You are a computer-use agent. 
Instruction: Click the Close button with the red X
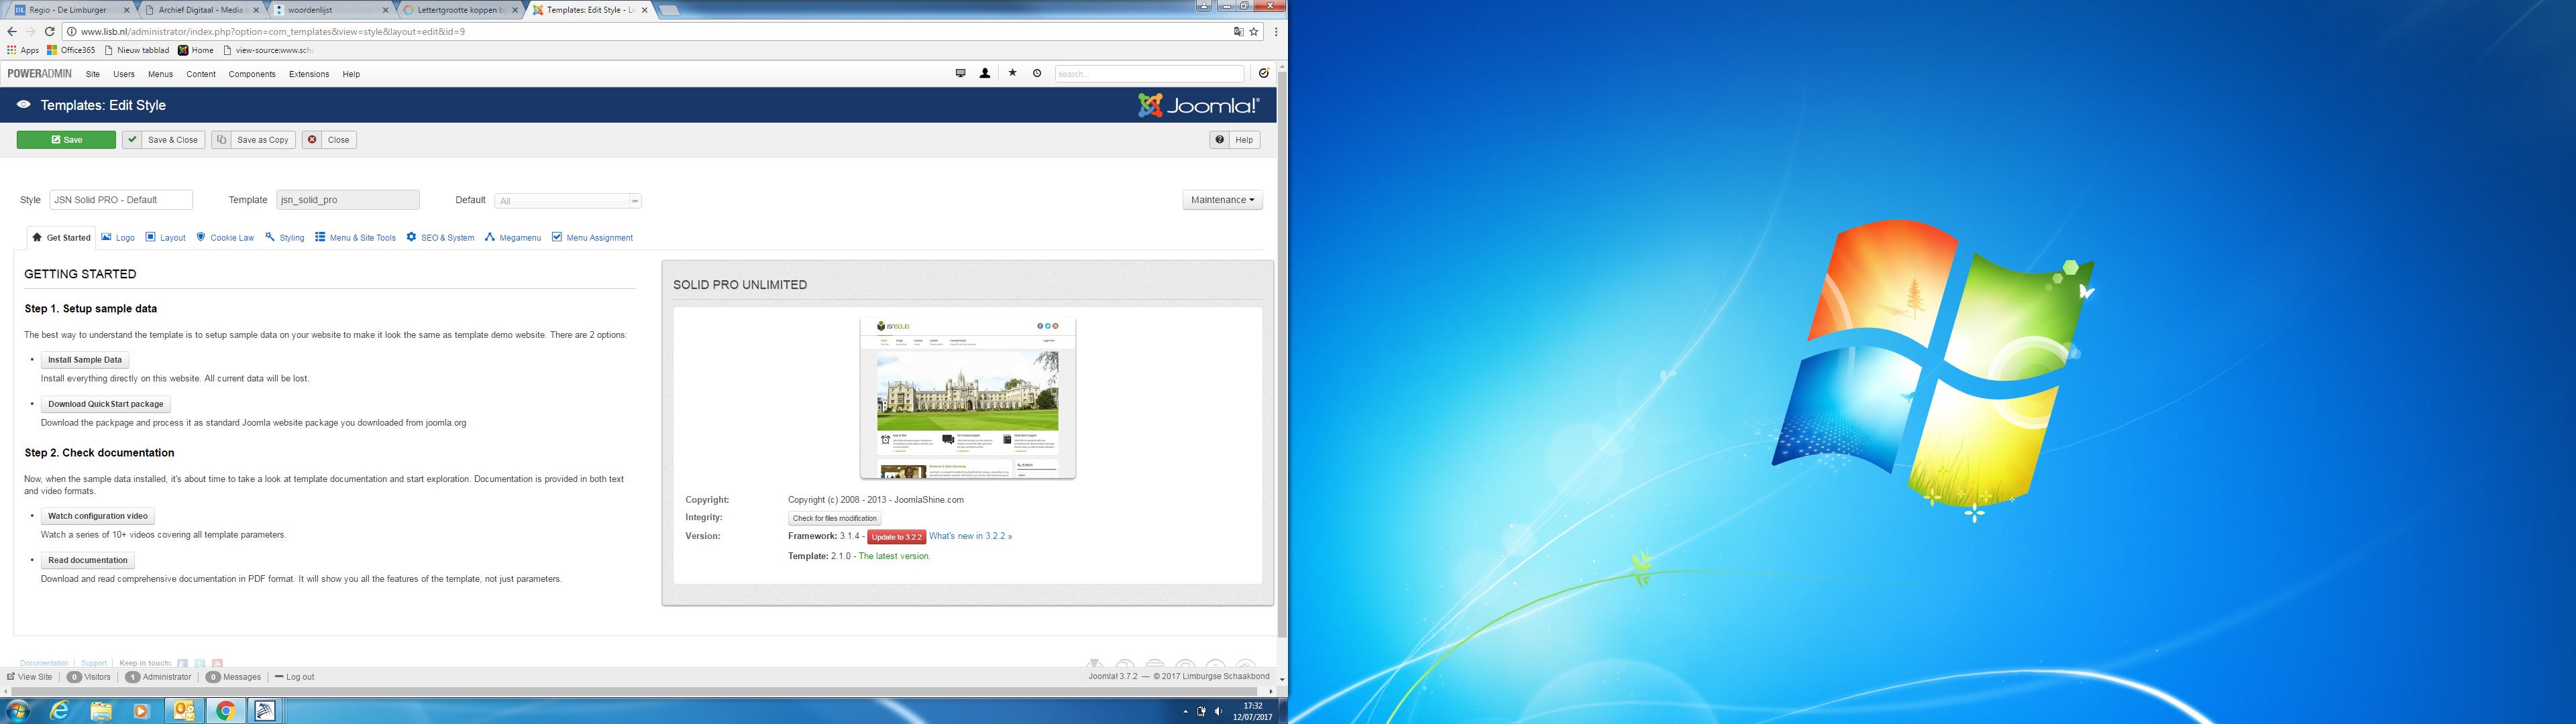pyautogui.click(x=329, y=140)
